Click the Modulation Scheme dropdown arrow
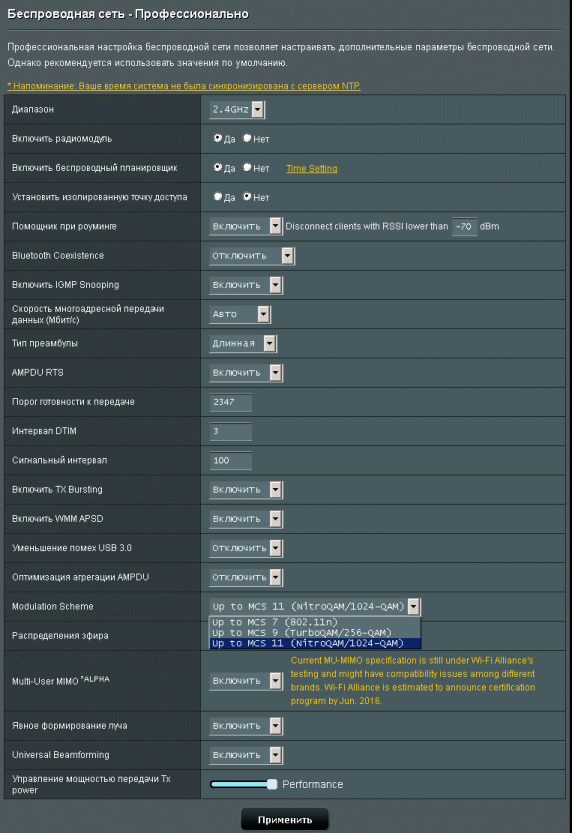Image resolution: width=572 pixels, height=833 pixels. 414,606
